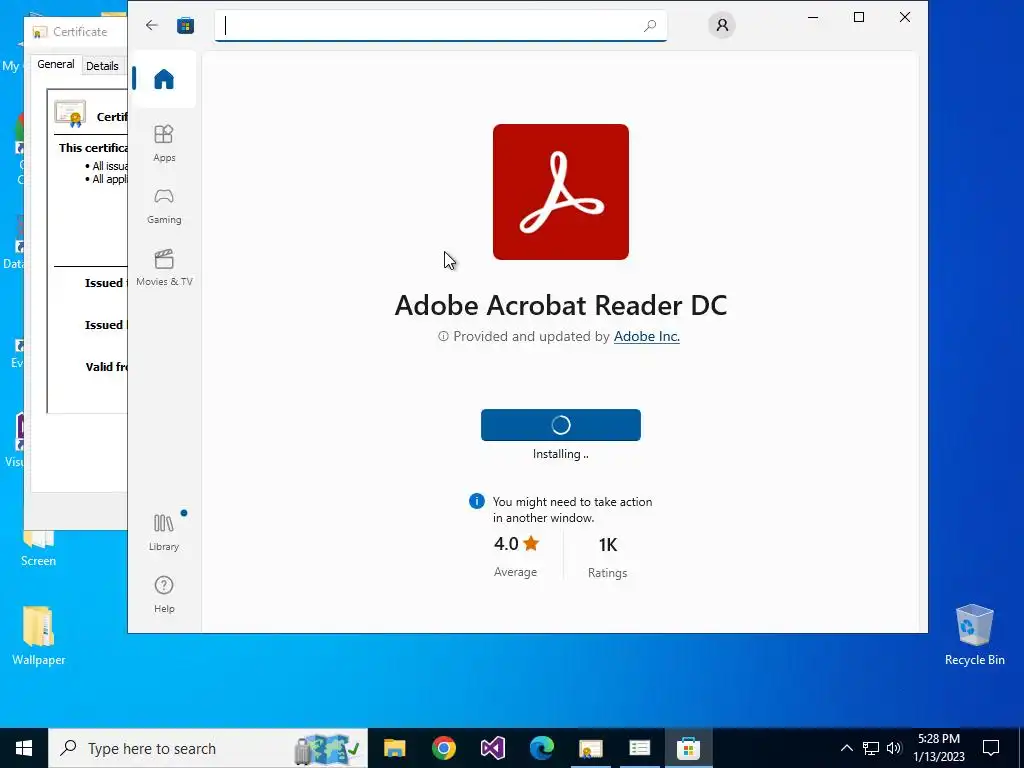Image resolution: width=1024 pixels, height=768 pixels.
Task: Maximize the Microsoft Store window
Action: click(x=859, y=17)
